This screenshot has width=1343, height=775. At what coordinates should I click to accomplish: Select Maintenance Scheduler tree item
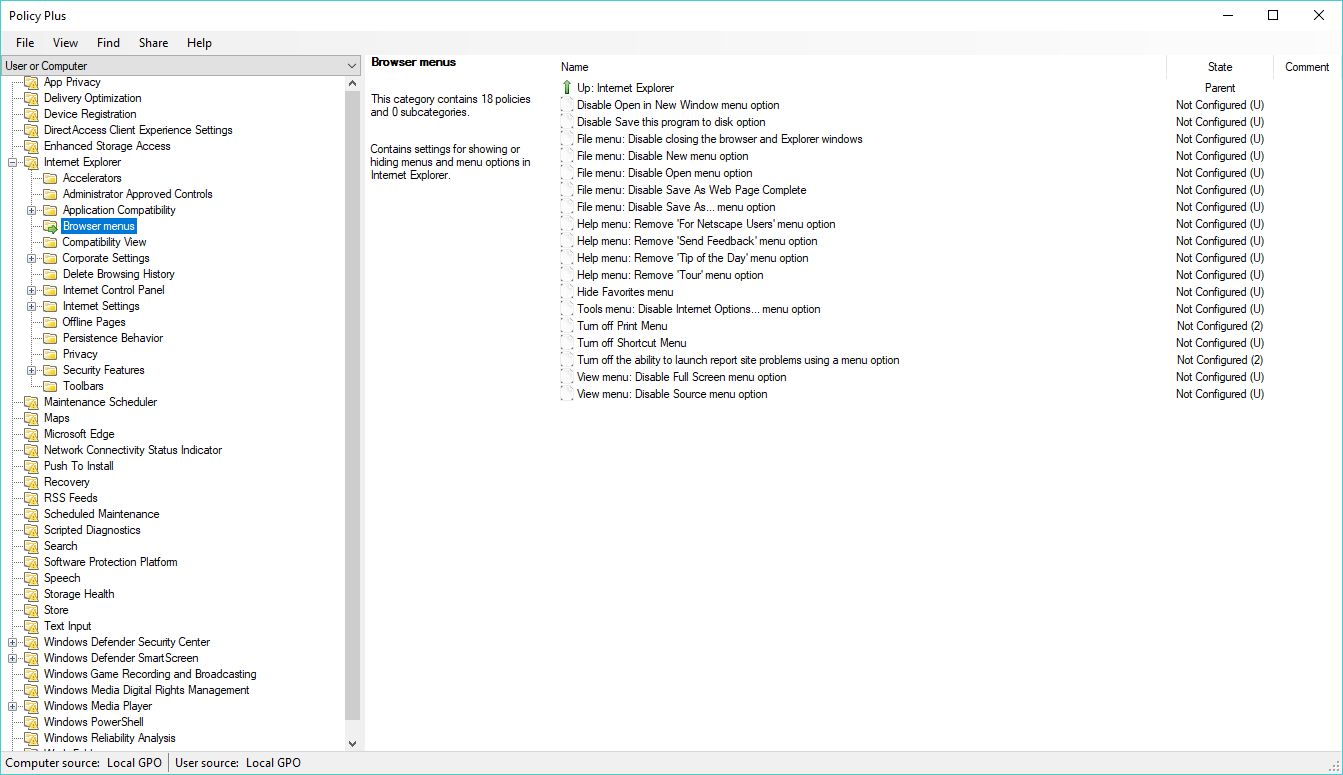coord(100,402)
